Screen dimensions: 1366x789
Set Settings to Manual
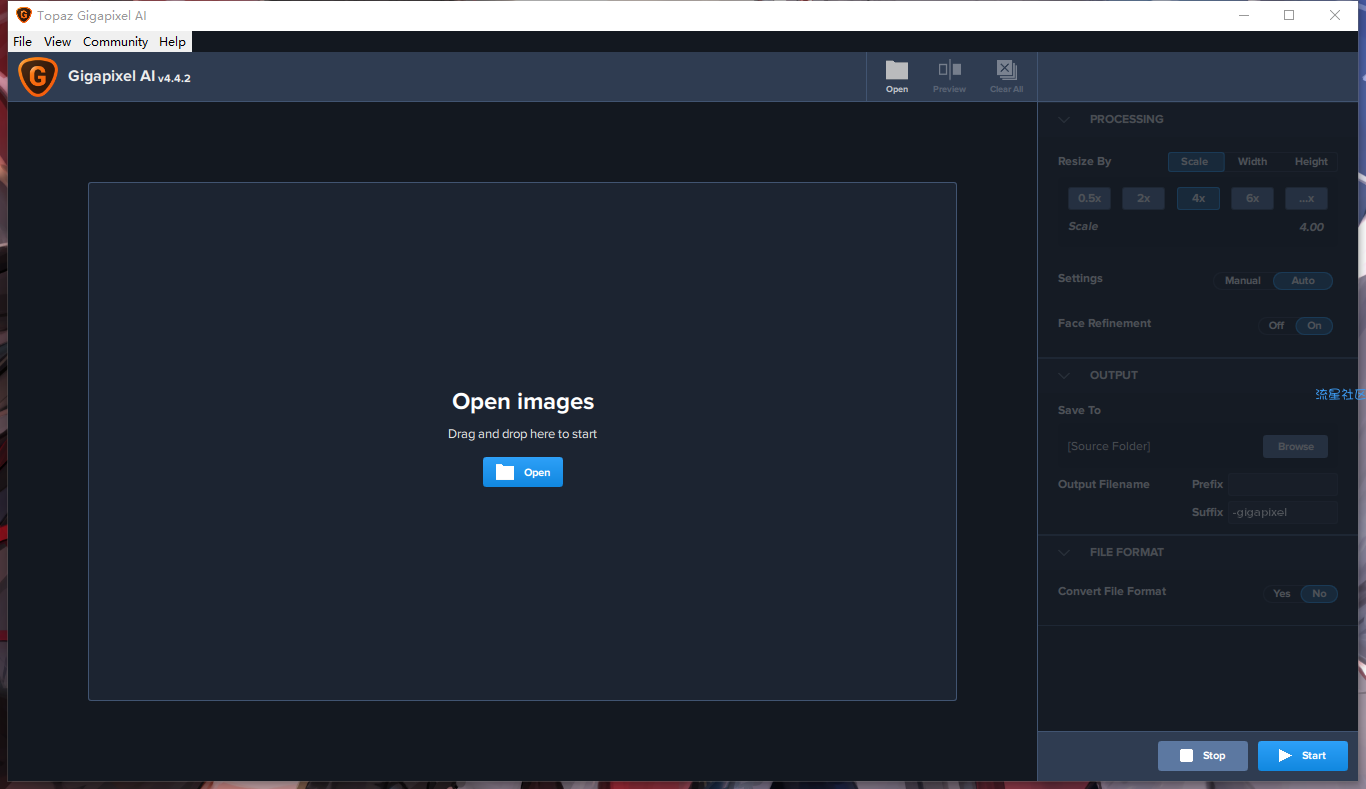[x=1243, y=281]
